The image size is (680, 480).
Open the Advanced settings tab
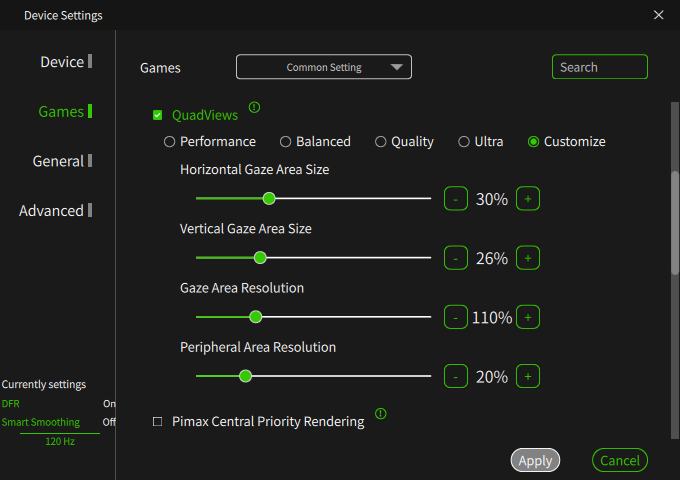click(x=52, y=211)
